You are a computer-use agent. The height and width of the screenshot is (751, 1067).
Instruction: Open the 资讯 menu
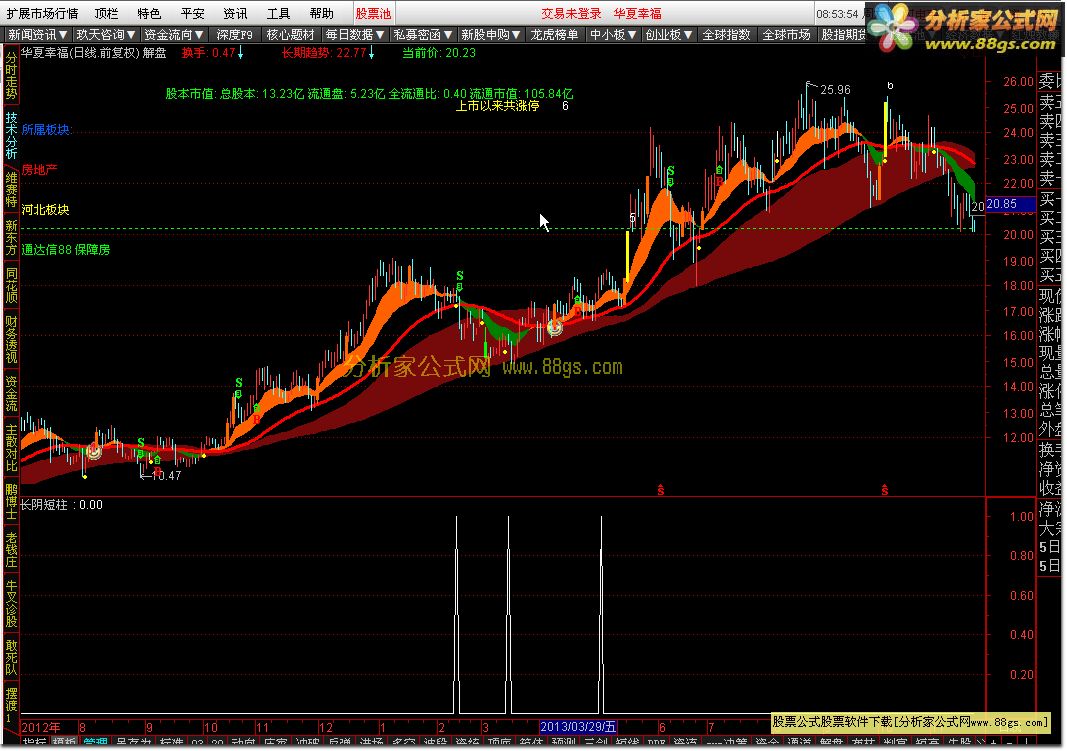point(235,14)
